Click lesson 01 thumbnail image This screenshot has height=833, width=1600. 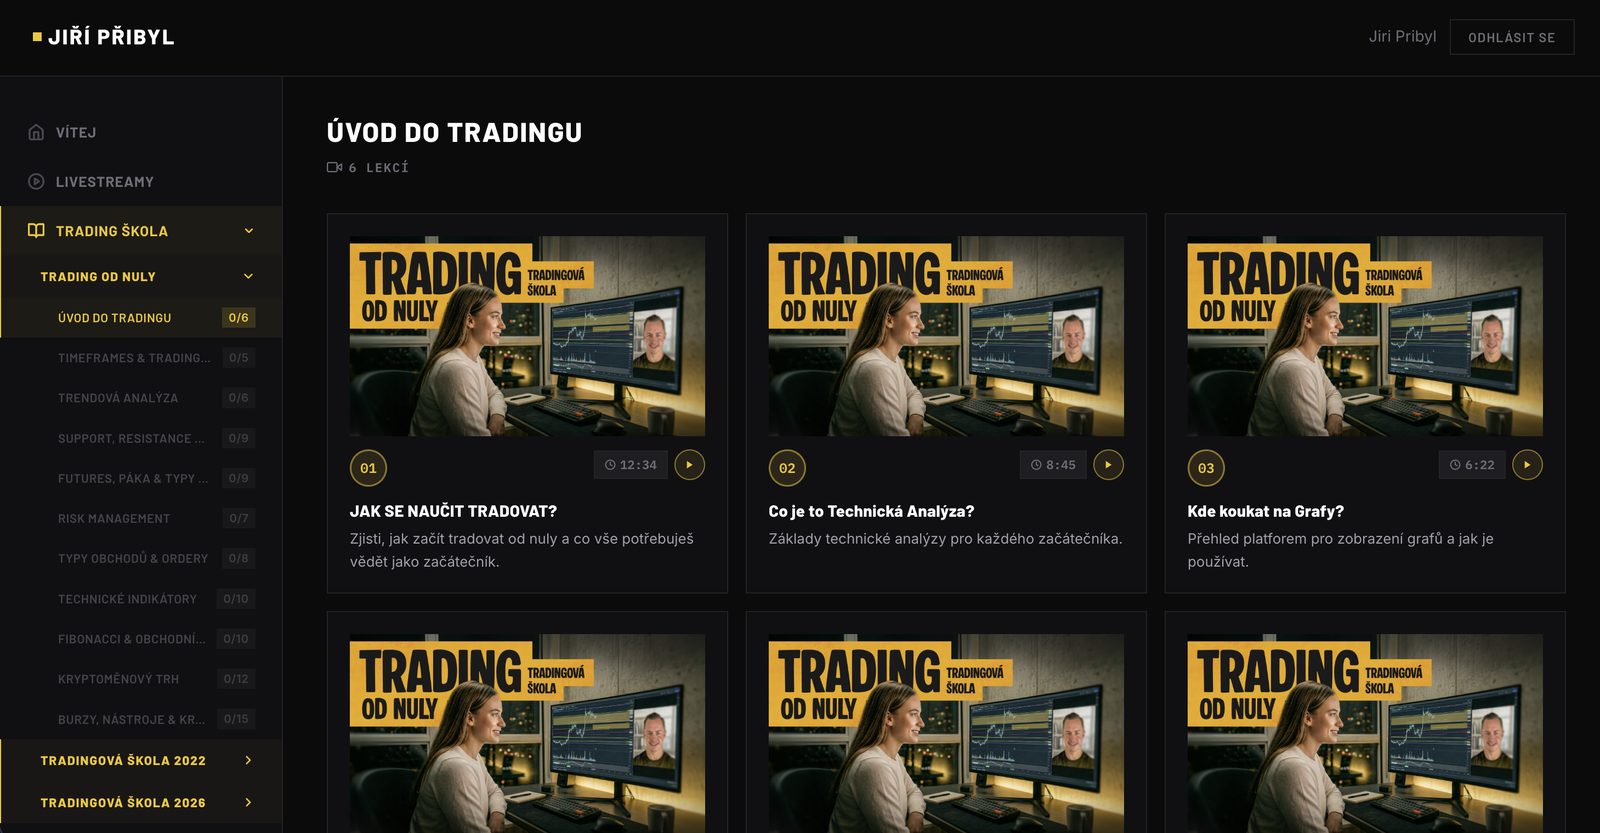[x=527, y=336]
